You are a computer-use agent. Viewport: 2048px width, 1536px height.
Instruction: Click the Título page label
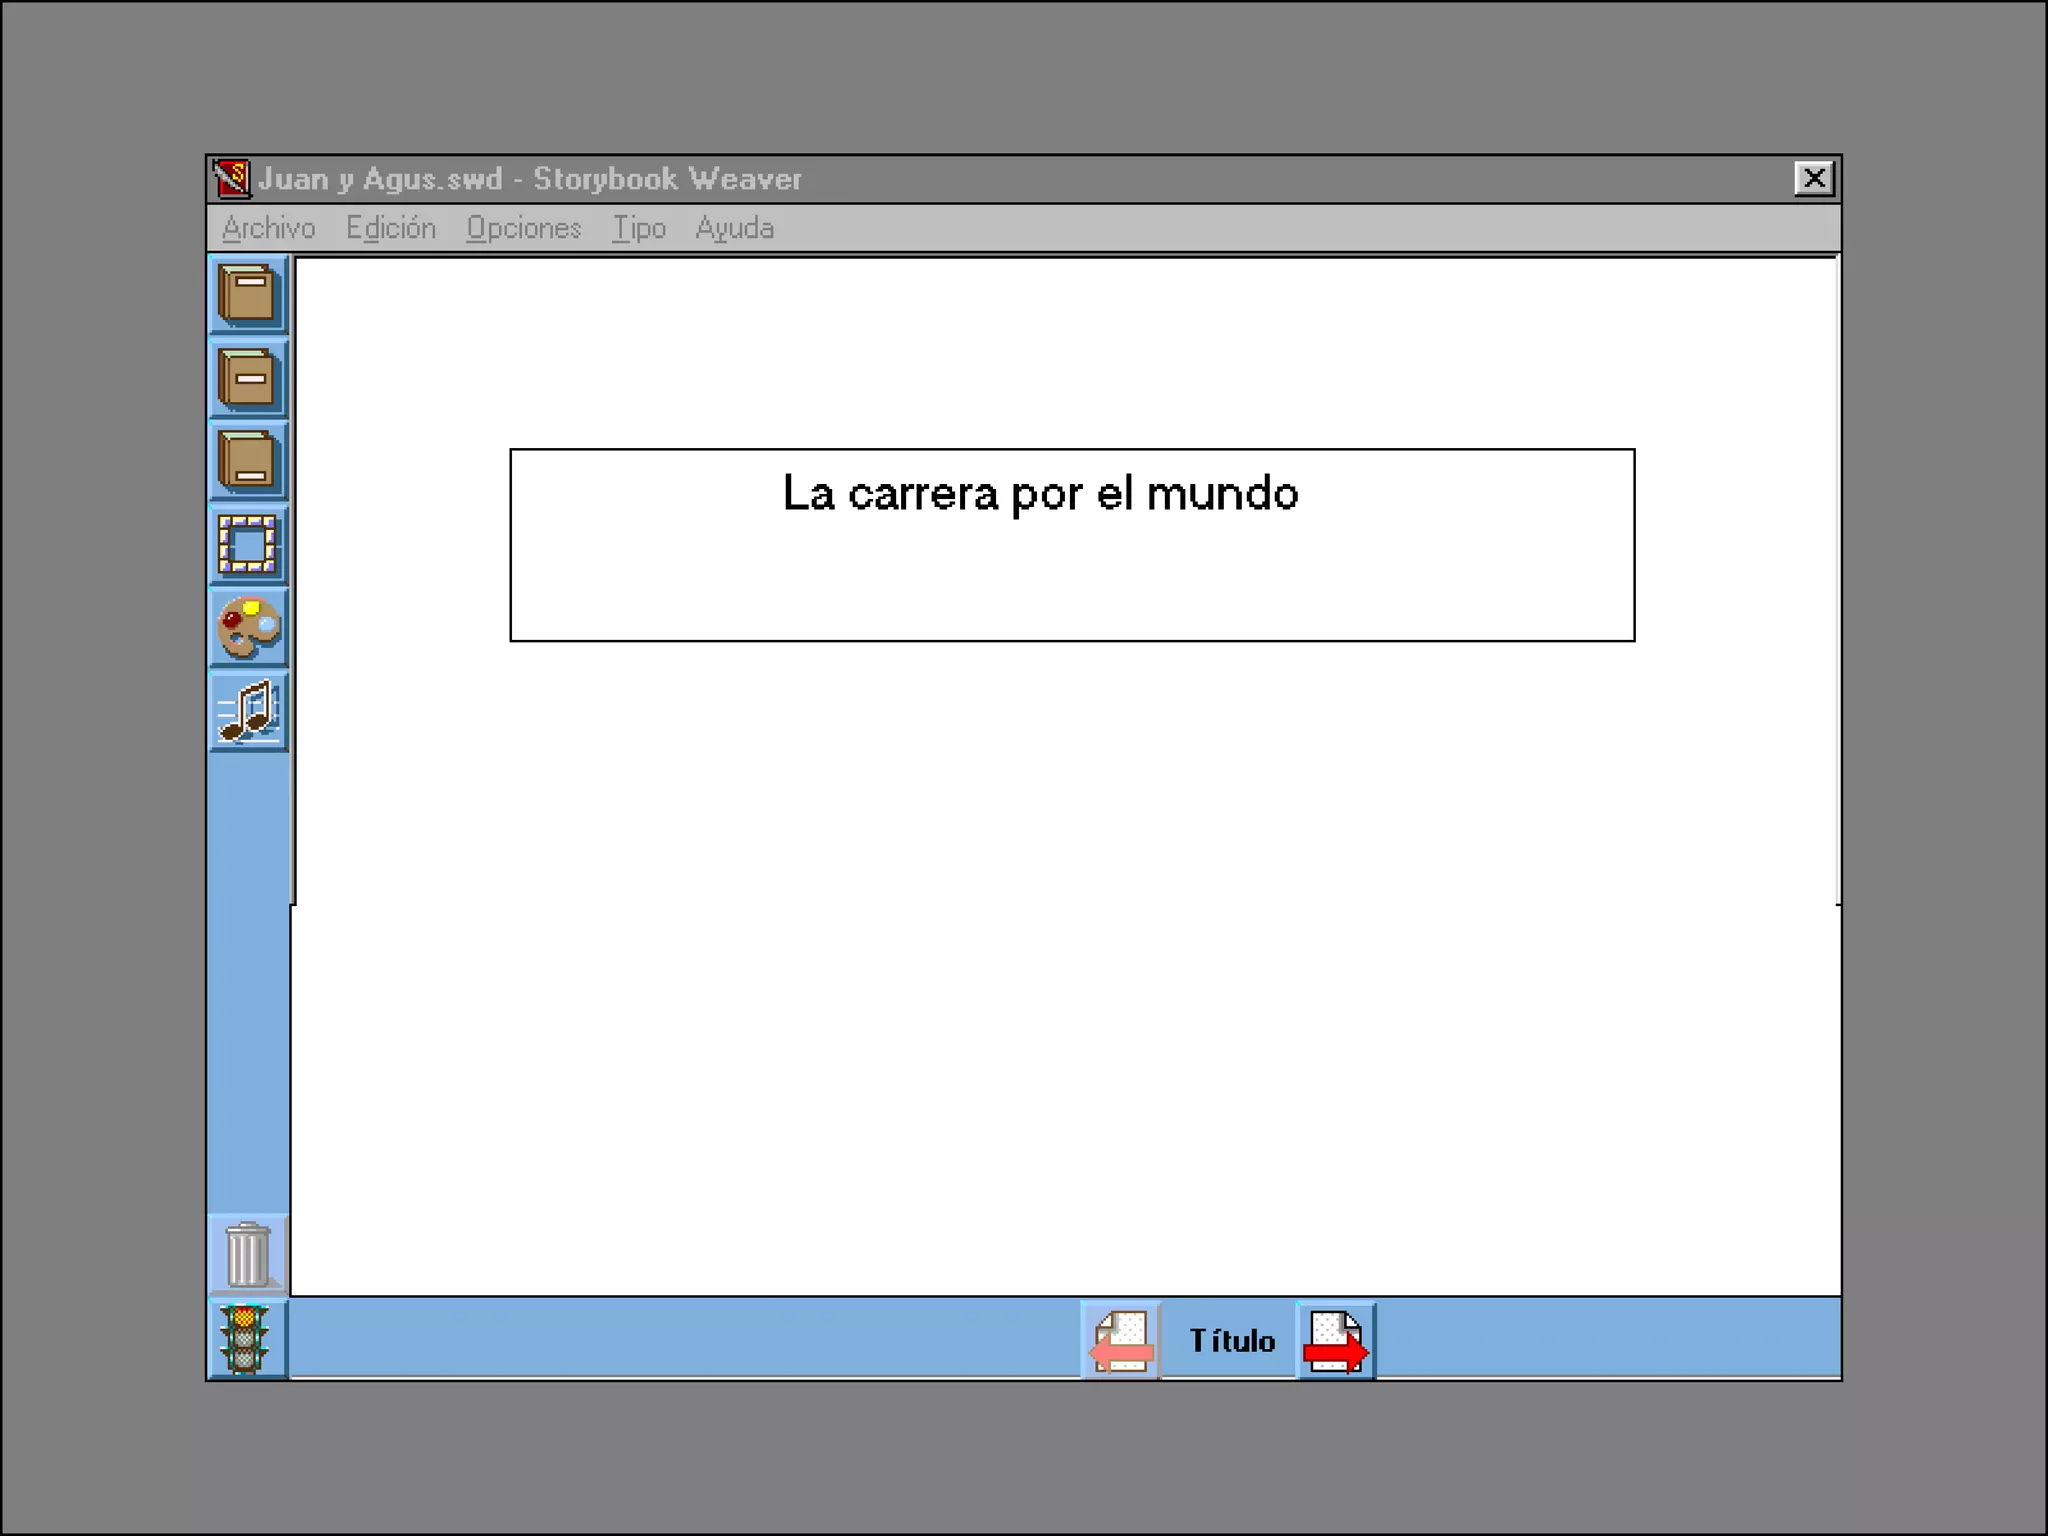coord(1231,1341)
